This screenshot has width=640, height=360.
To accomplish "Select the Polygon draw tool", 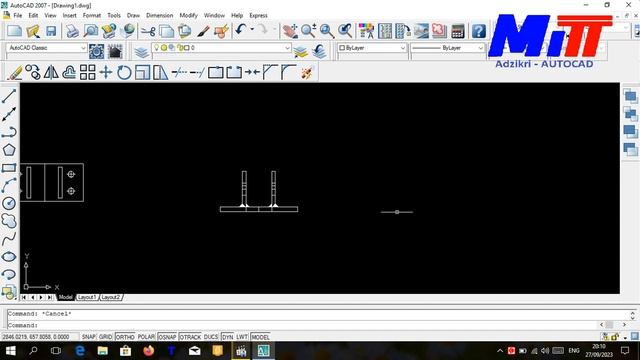I will point(9,150).
